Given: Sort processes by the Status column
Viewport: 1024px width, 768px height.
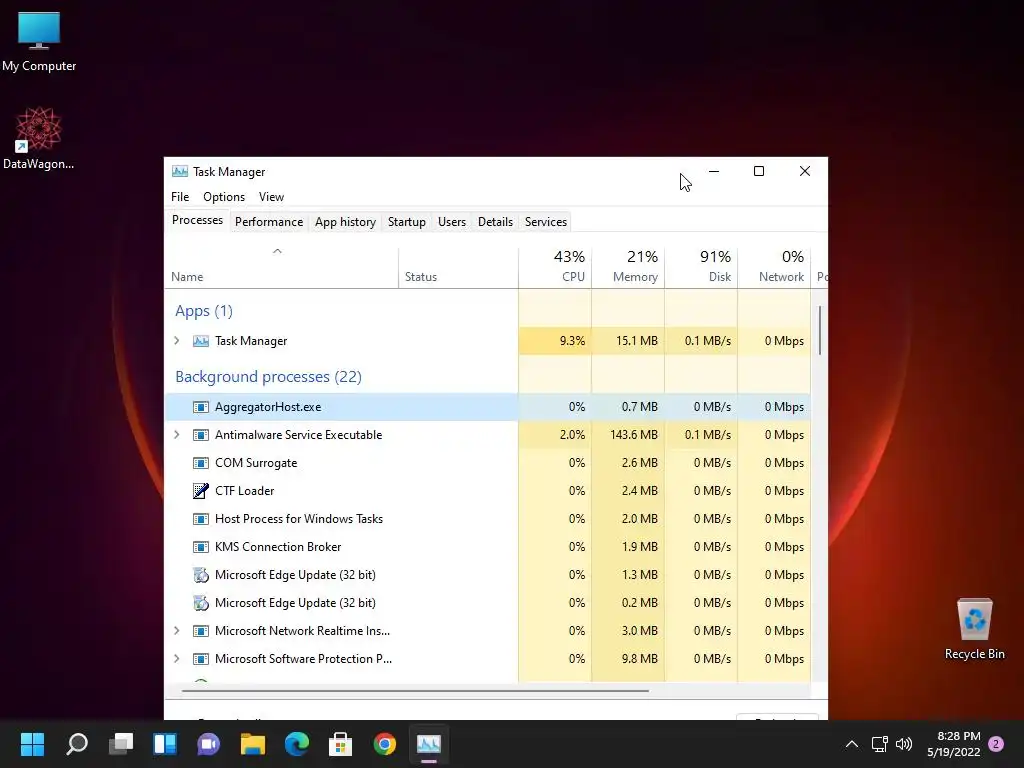Looking at the screenshot, I should click(x=458, y=268).
